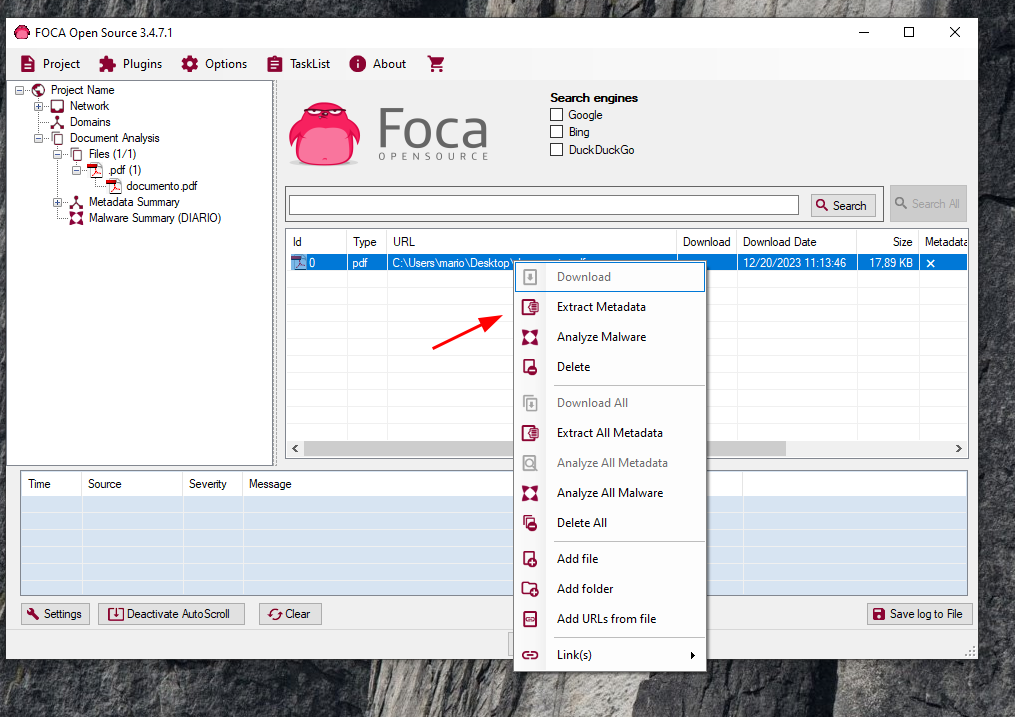Click the search query input field
Viewport: 1015px width, 717px height.
[544, 204]
